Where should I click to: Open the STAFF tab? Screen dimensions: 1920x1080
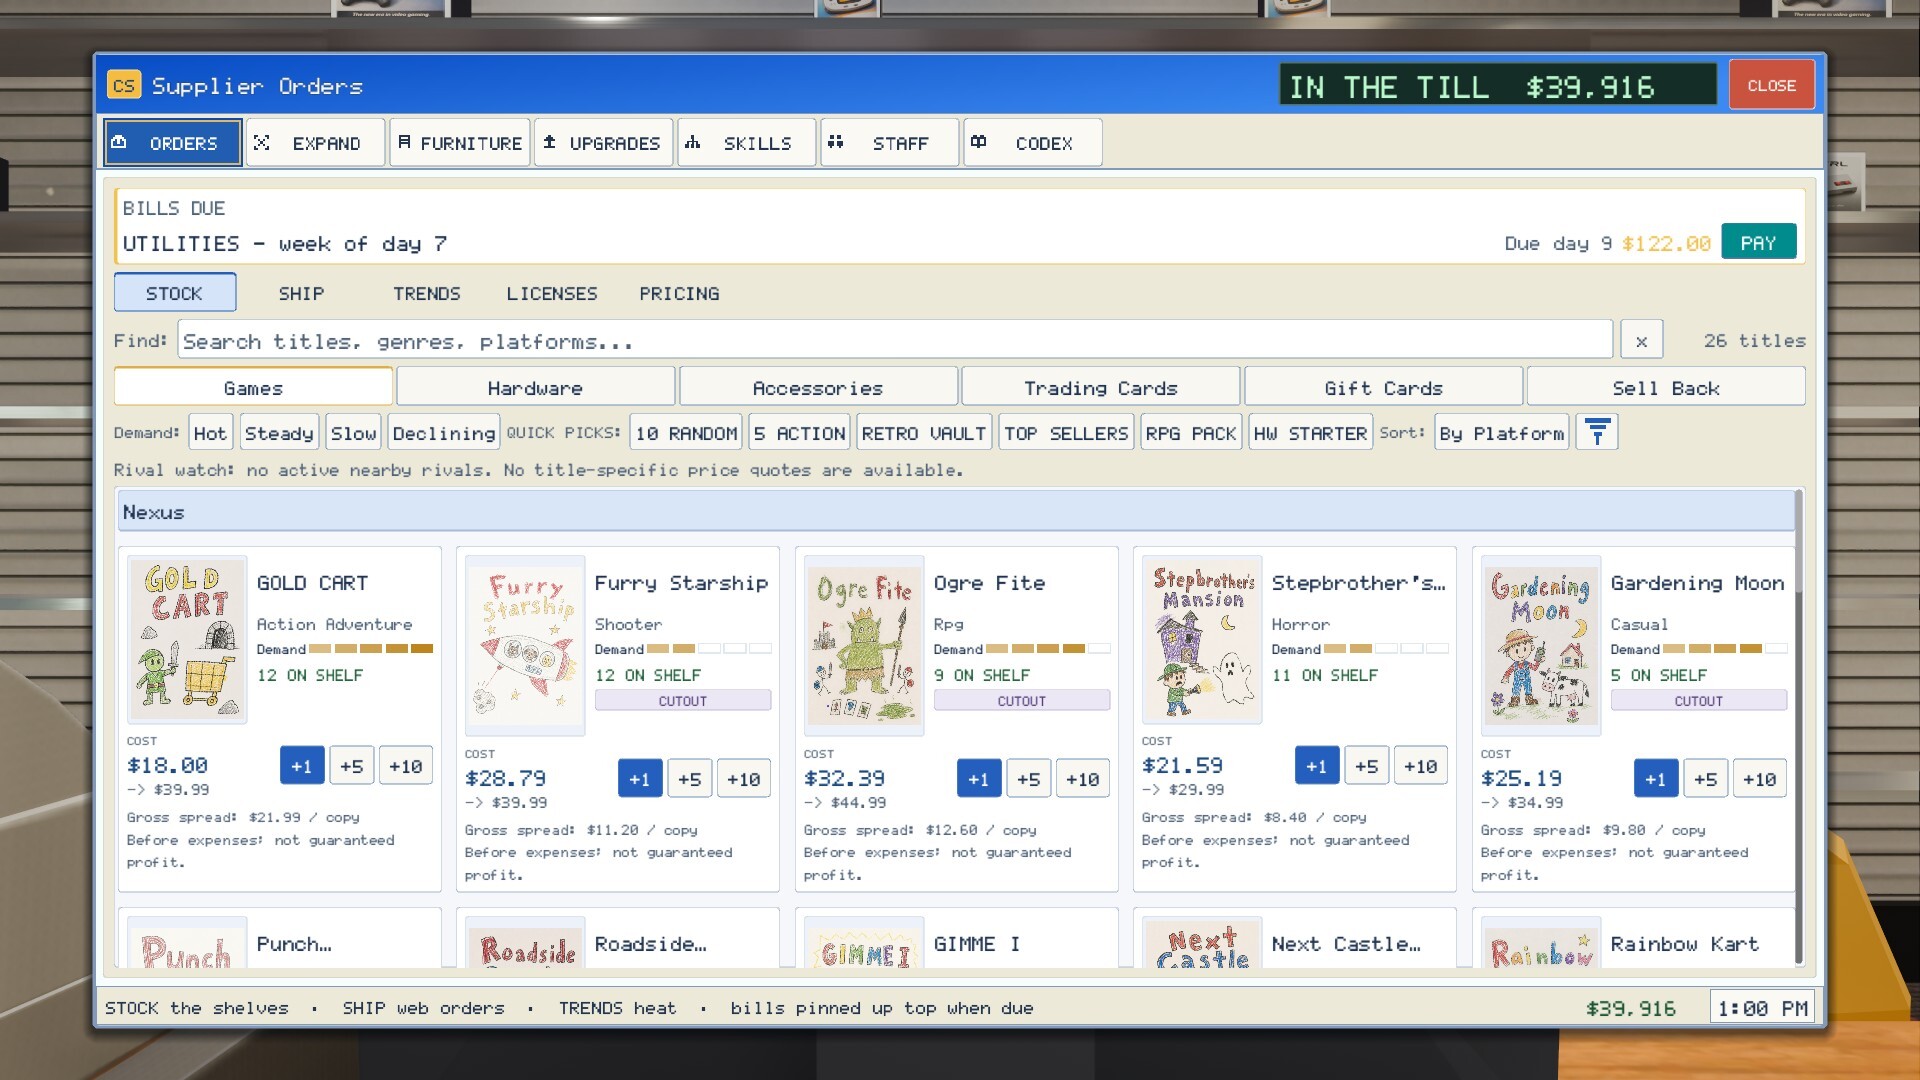pos(890,143)
